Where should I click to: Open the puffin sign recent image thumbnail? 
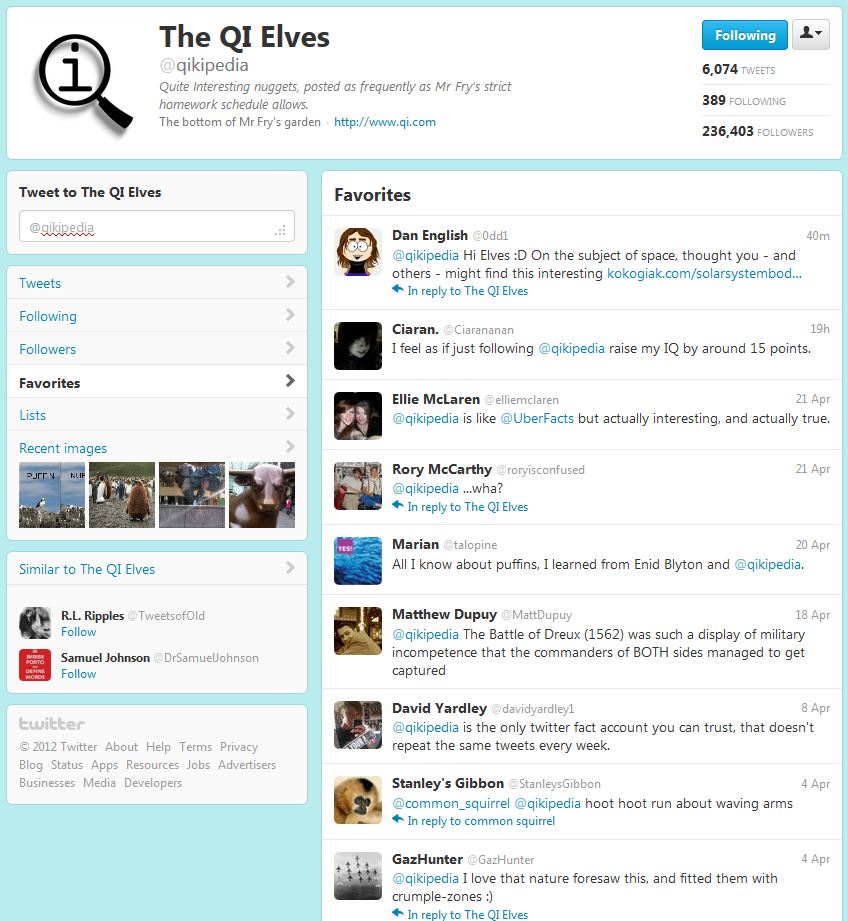pyautogui.click(x=52, y=495)
